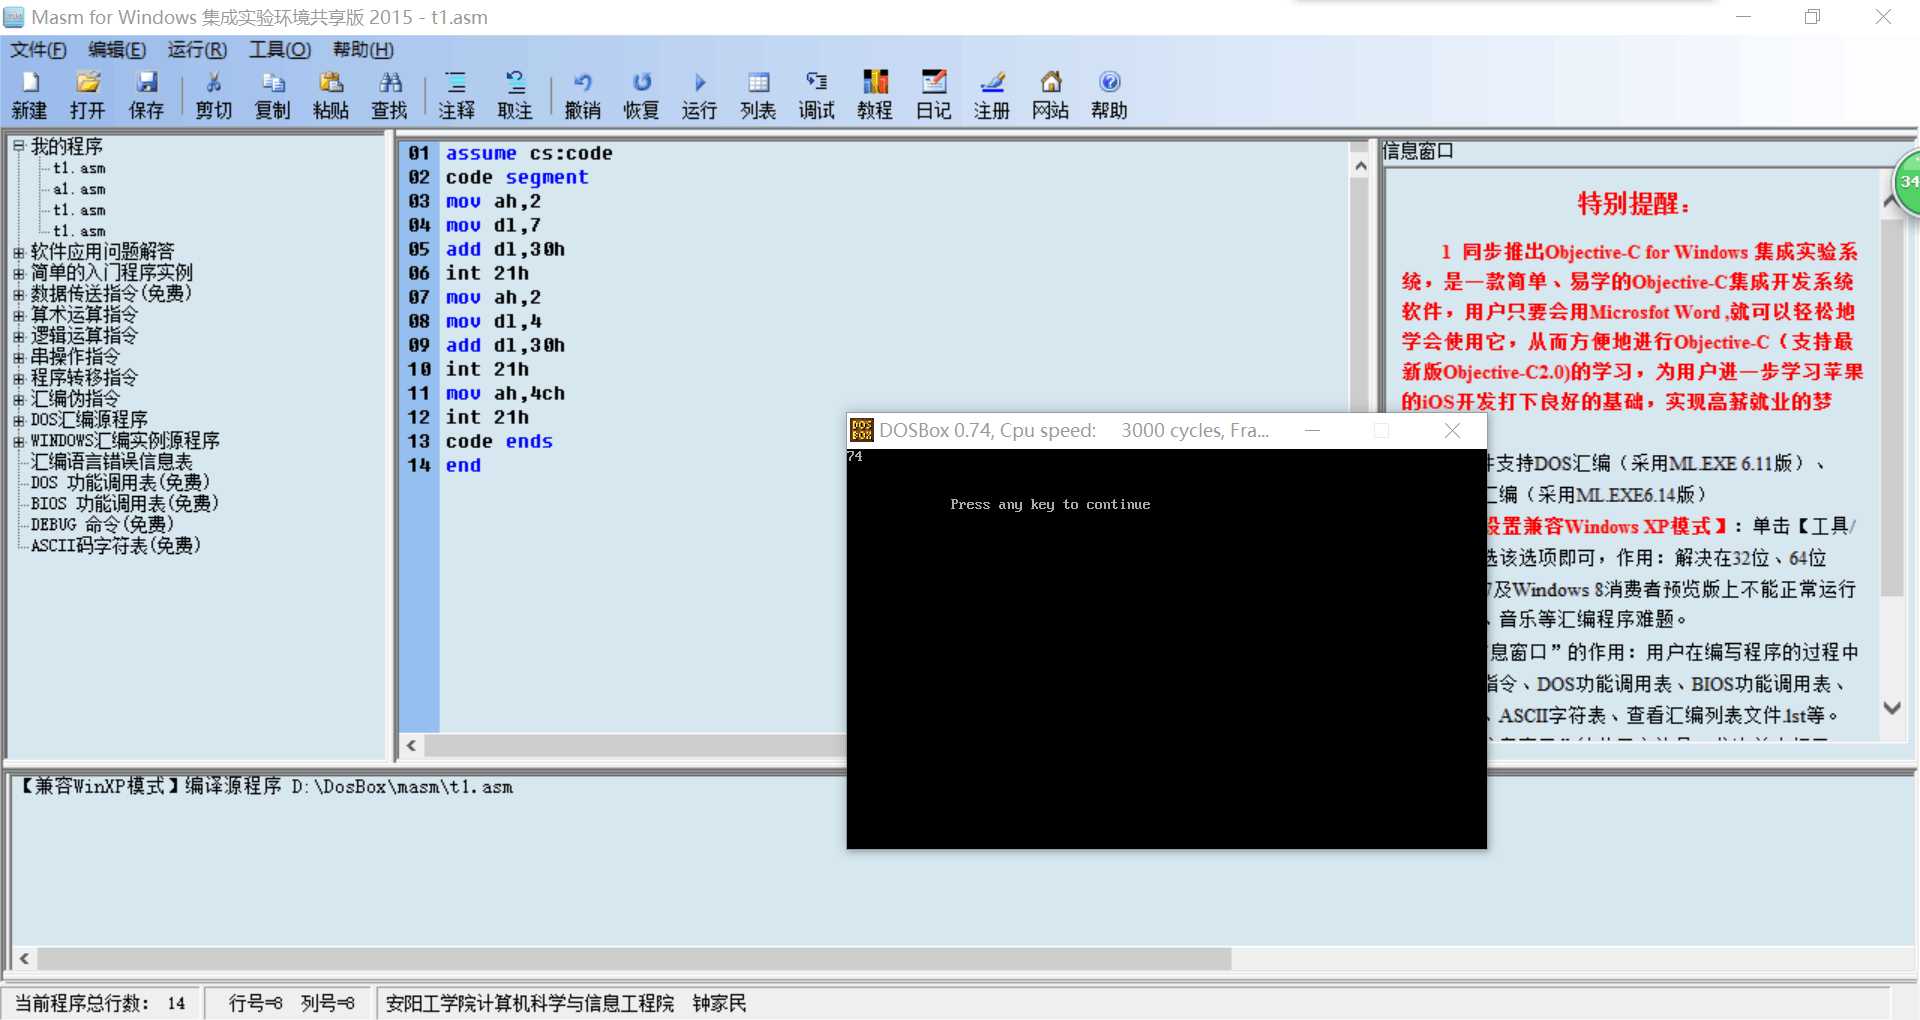Open the 工具(O) menu

(x=280, y=50)
